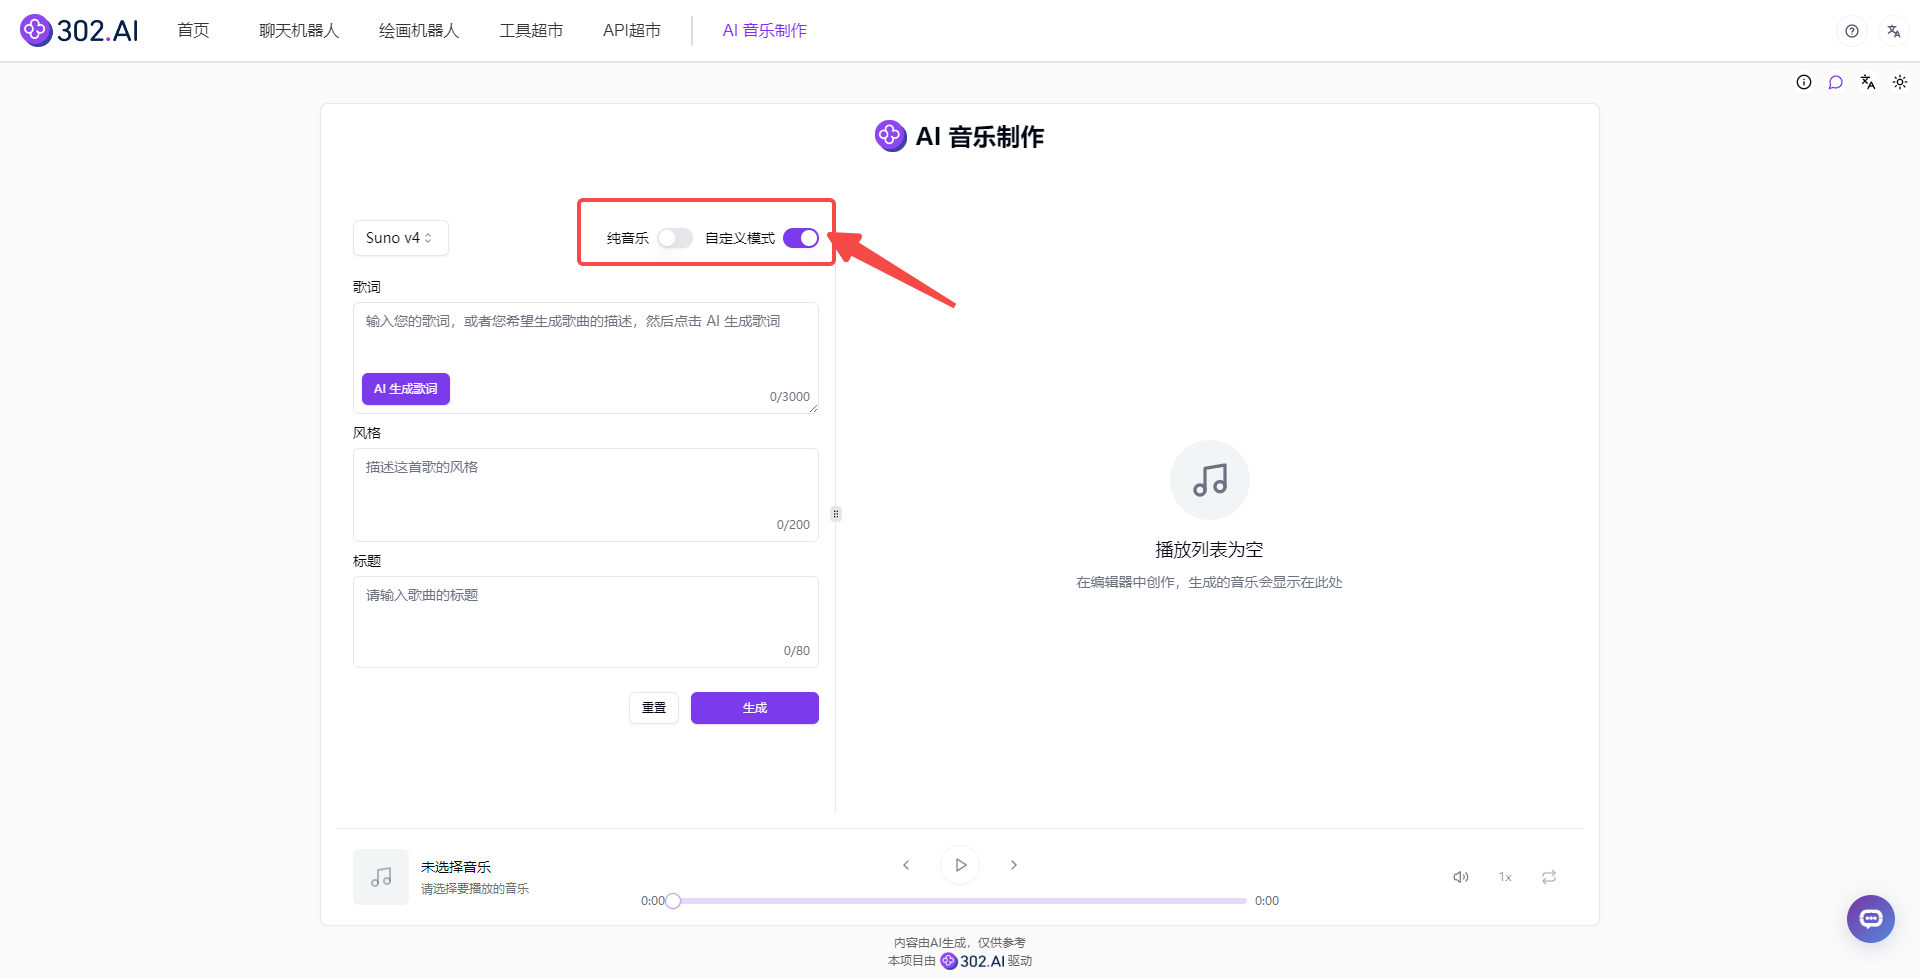This screenshot has height=978, width=1920.
Task: Mute using the volume speaker icon
Action: [x=1461, y=877]
